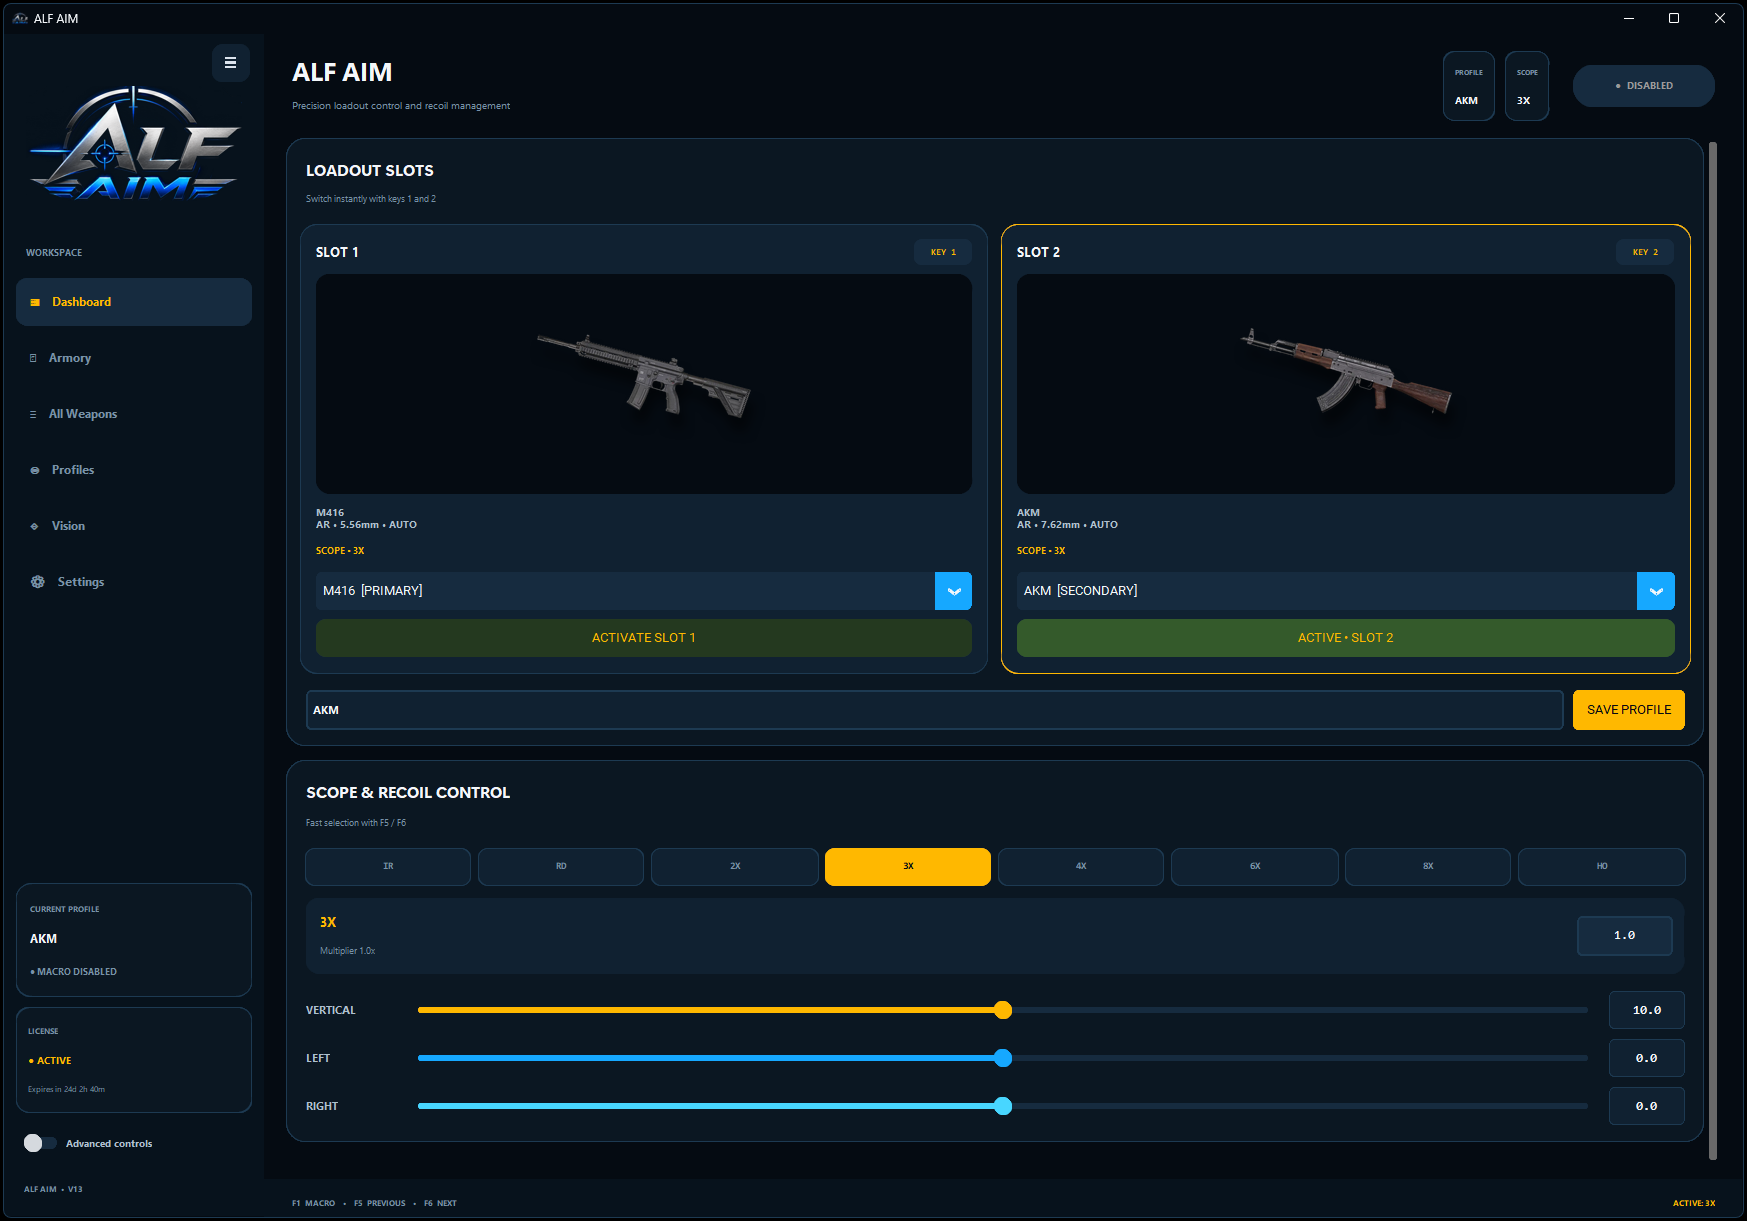Open the Dashboard workspace page
The image size is (1747, 1221).
134,302
